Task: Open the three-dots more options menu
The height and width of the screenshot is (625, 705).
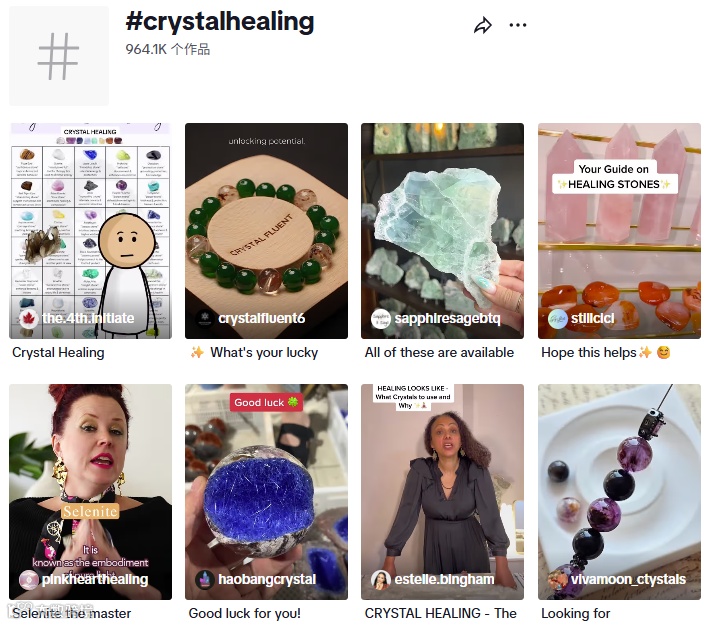Action: pyautogui.click(x=518, y=25)
